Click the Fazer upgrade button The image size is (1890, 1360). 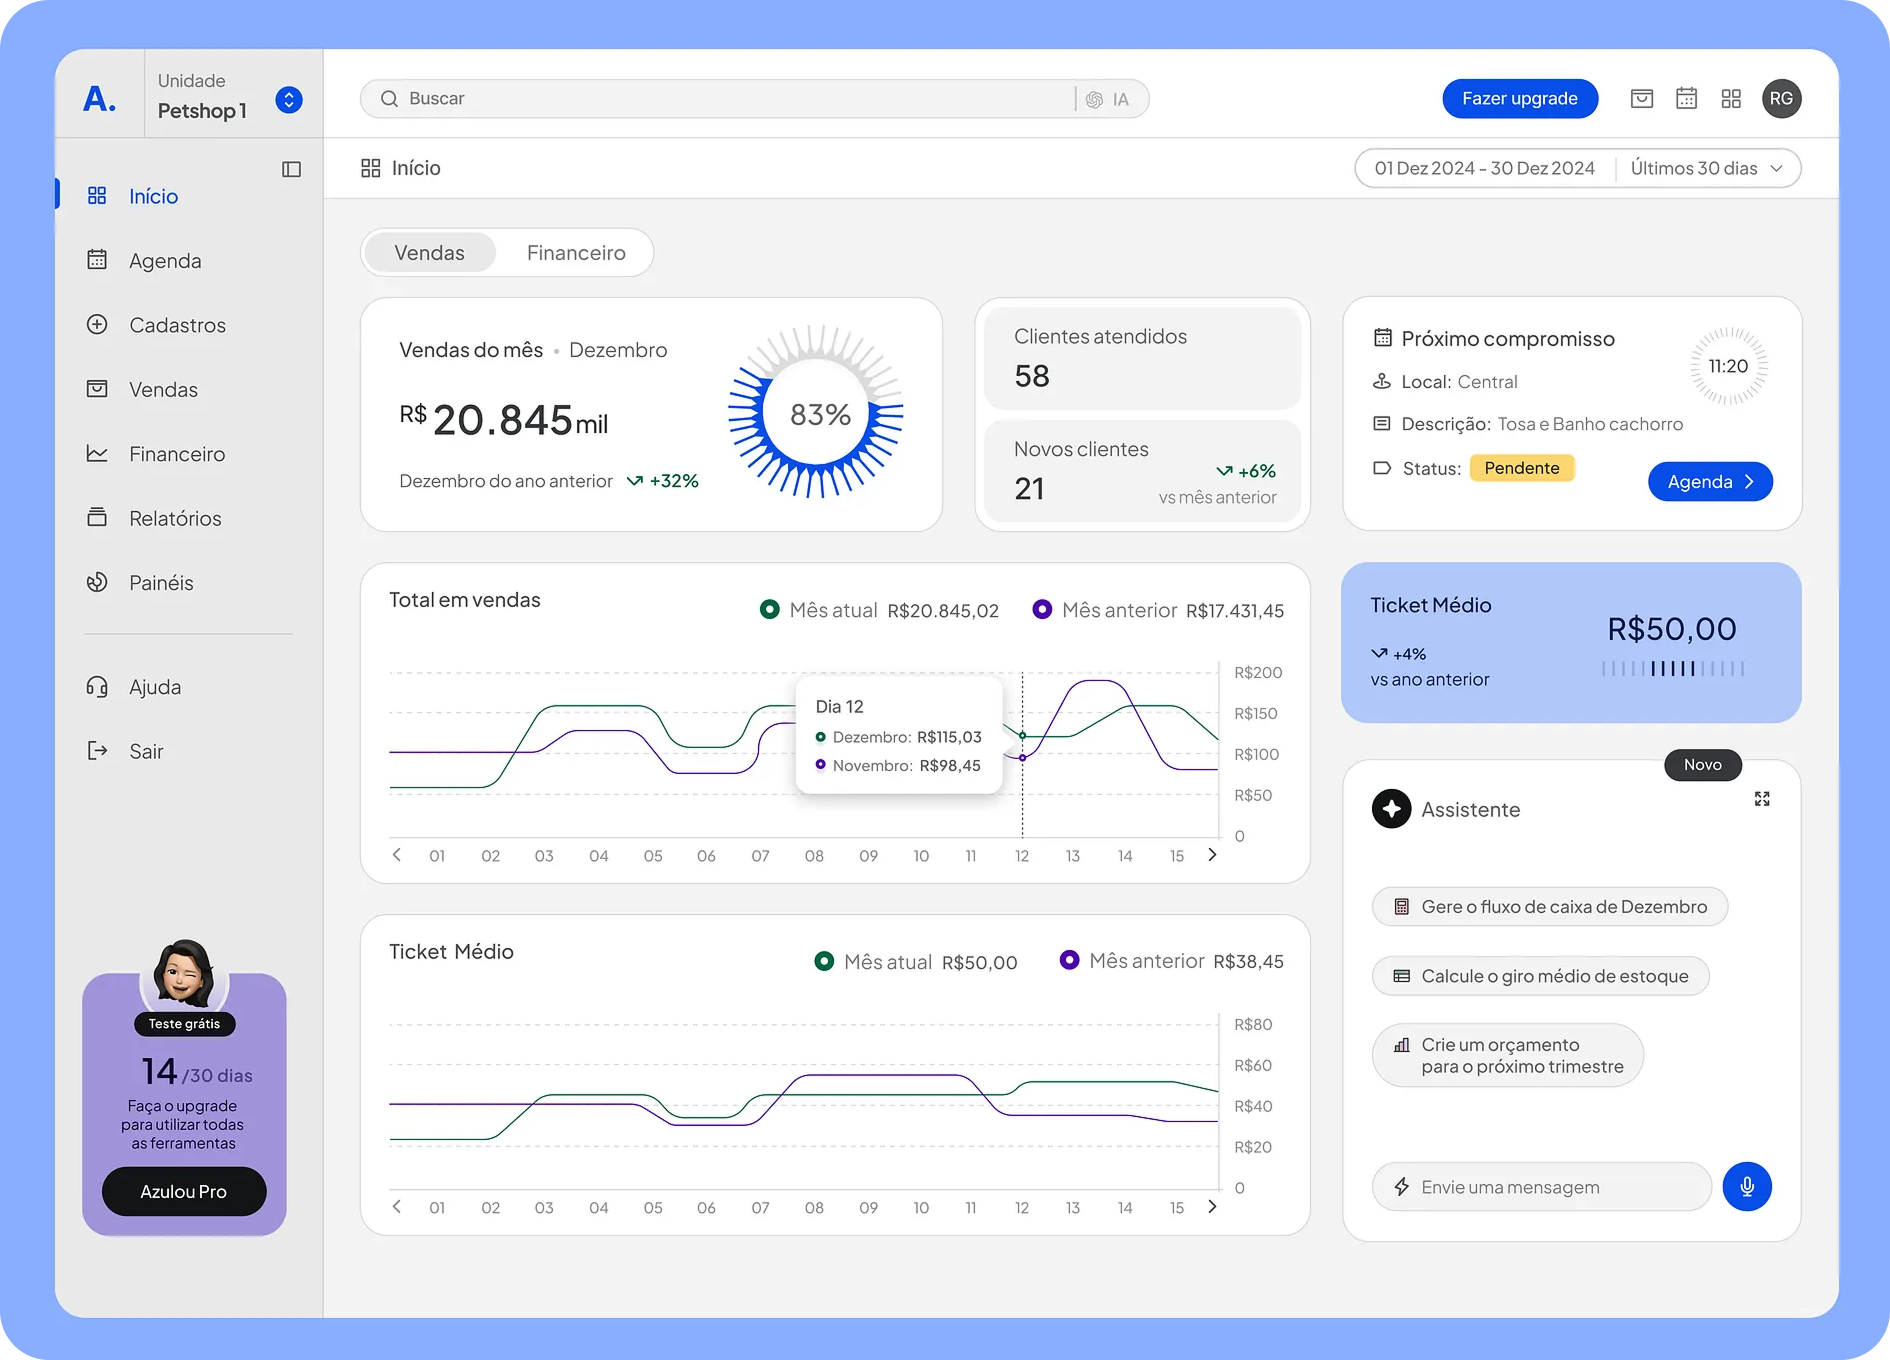(1519, 98)
